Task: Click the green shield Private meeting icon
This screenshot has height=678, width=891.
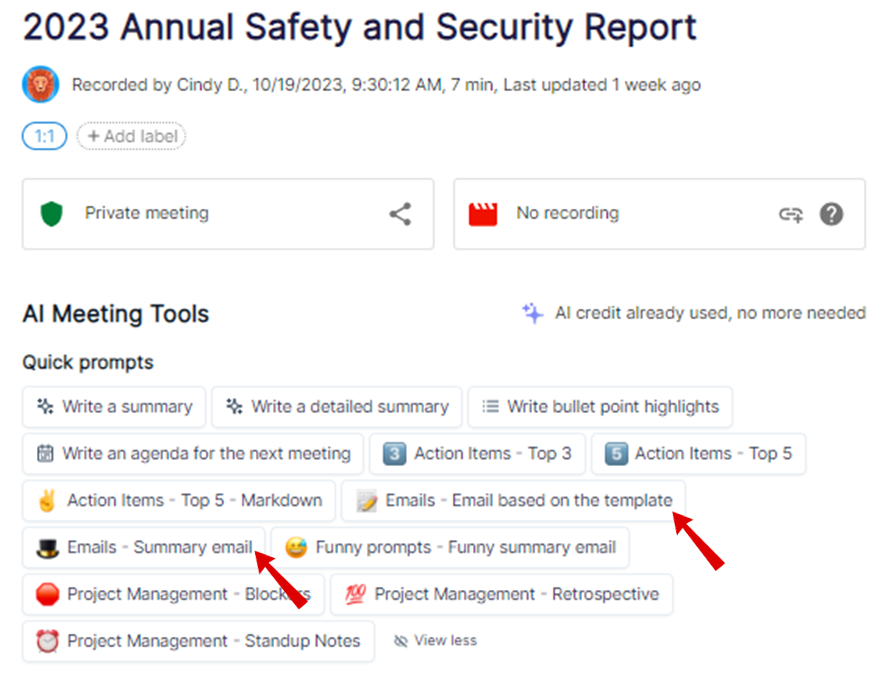Action: coord(52,214)
